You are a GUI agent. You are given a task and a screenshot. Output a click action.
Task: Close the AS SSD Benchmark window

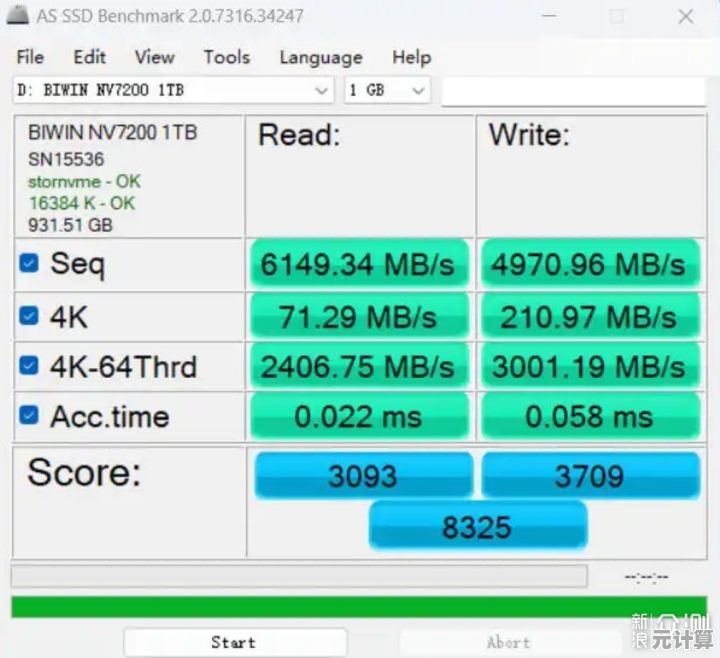686,17
